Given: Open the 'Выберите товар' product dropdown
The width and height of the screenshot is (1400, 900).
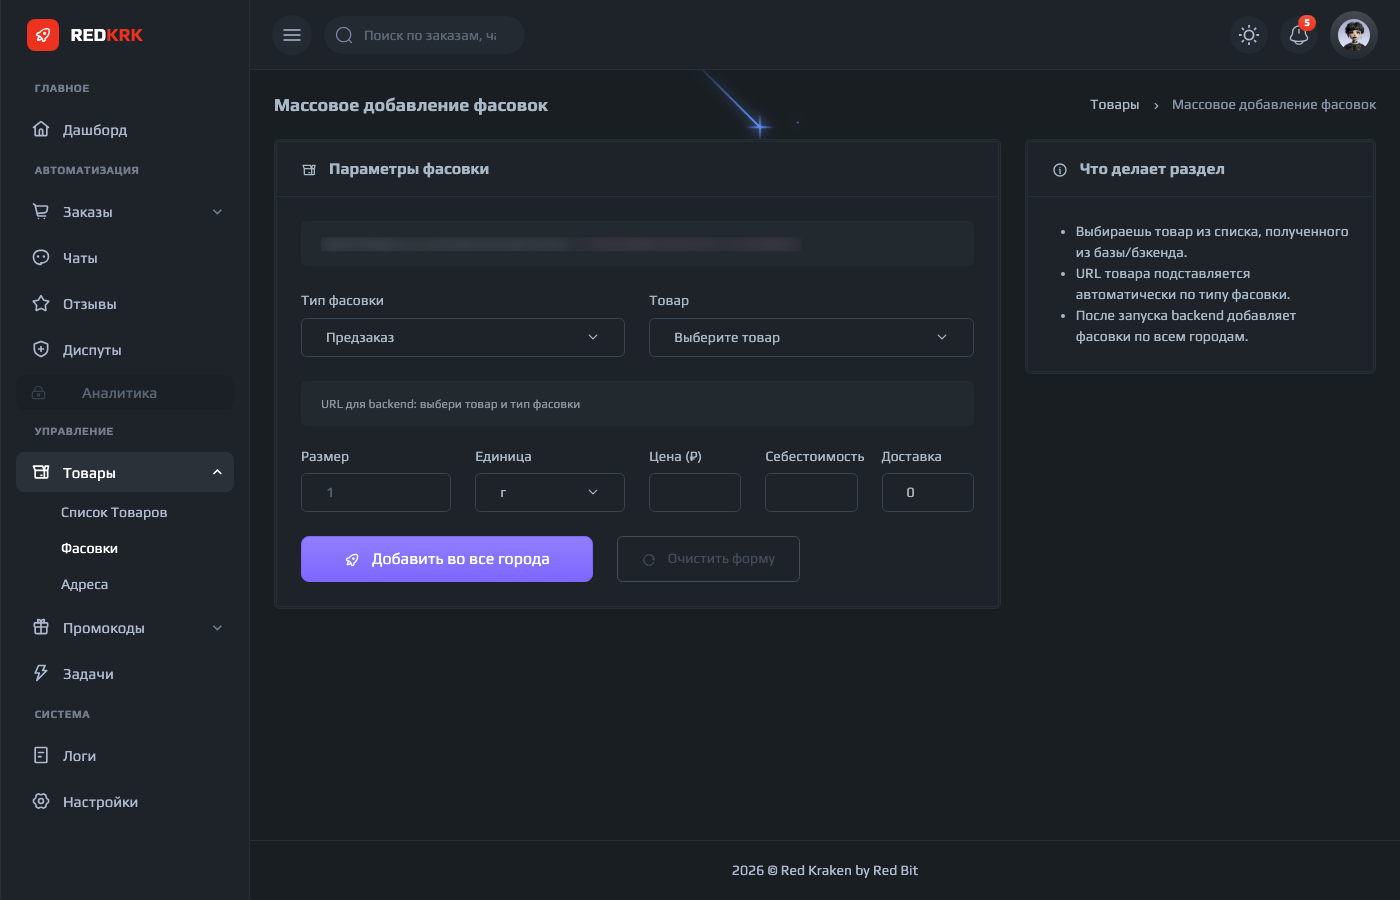Looking at the screenshot, I should [x=810, y=337].
